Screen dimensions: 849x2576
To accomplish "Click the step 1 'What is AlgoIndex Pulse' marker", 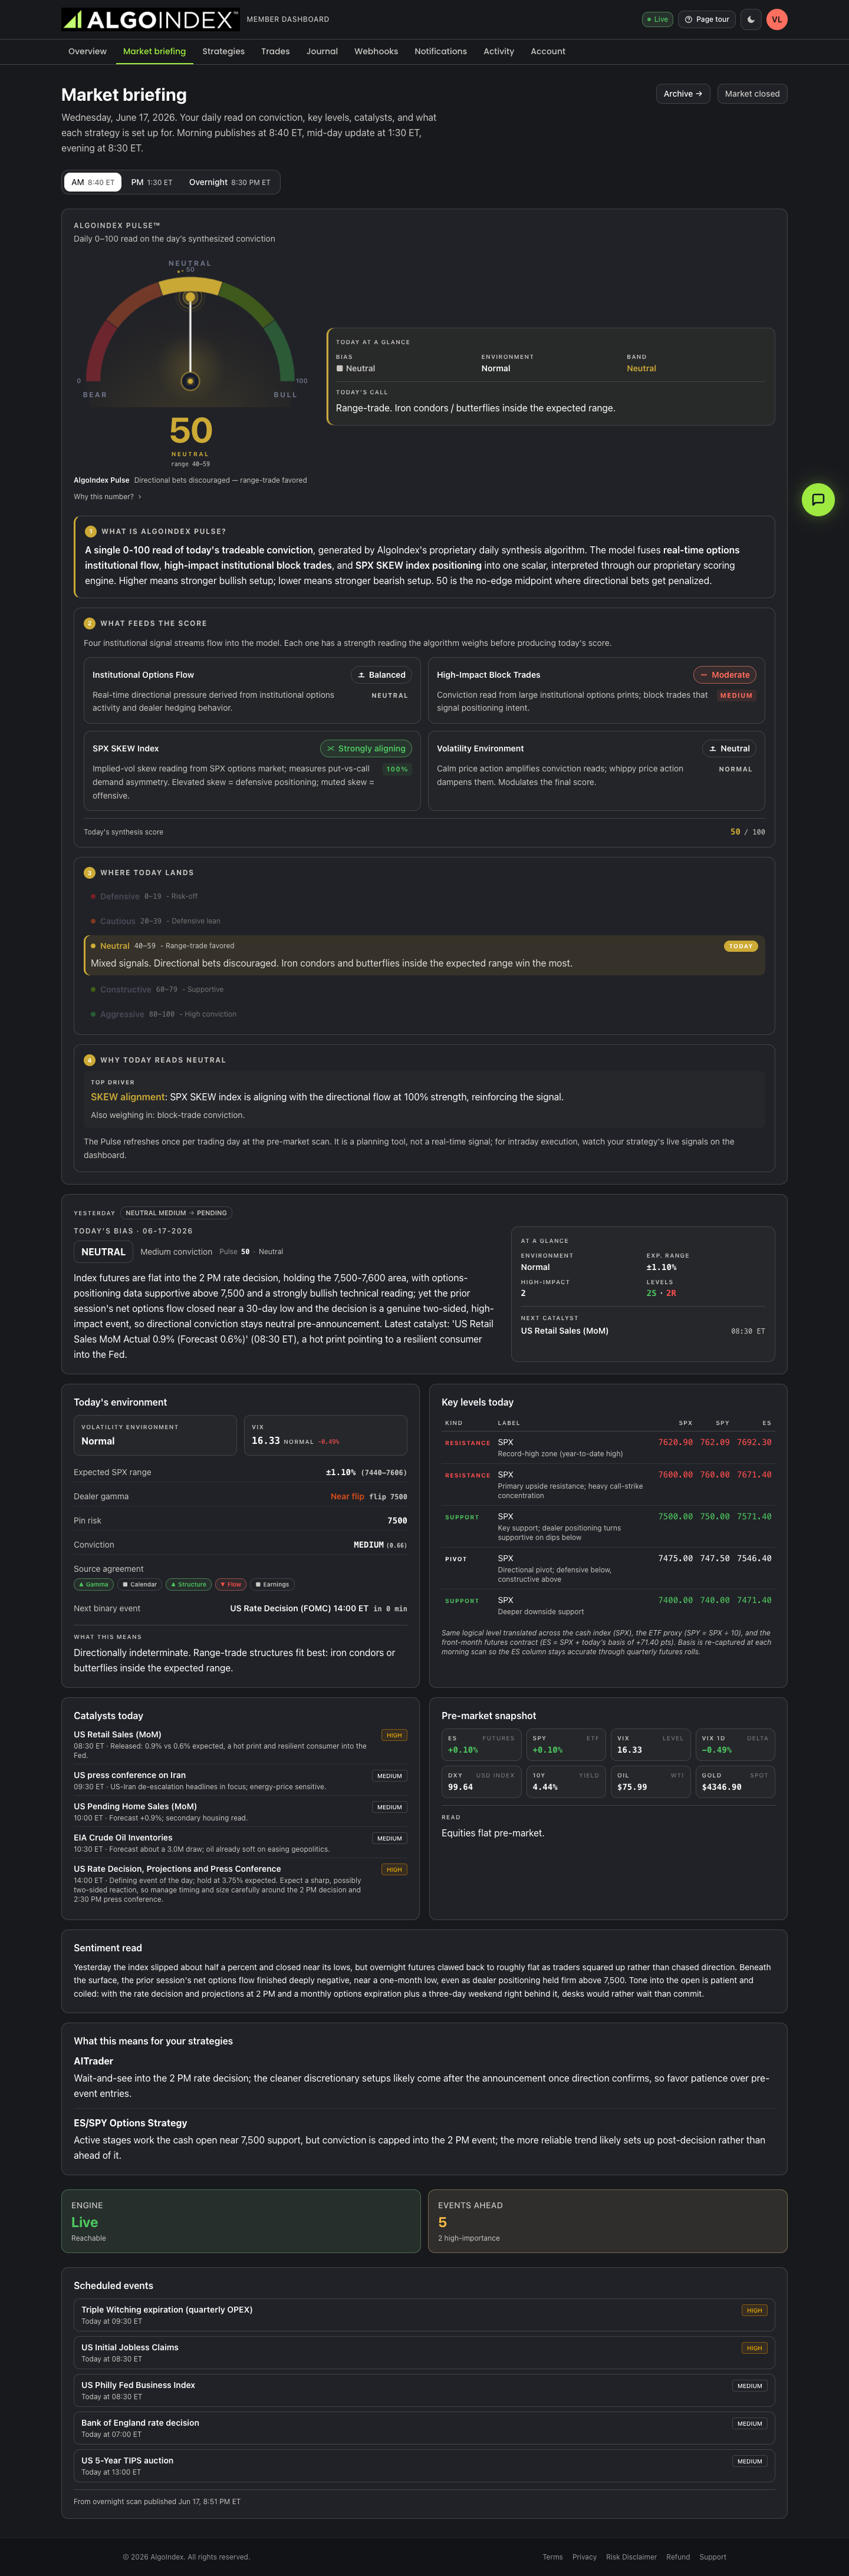I will tap(90, 531).
